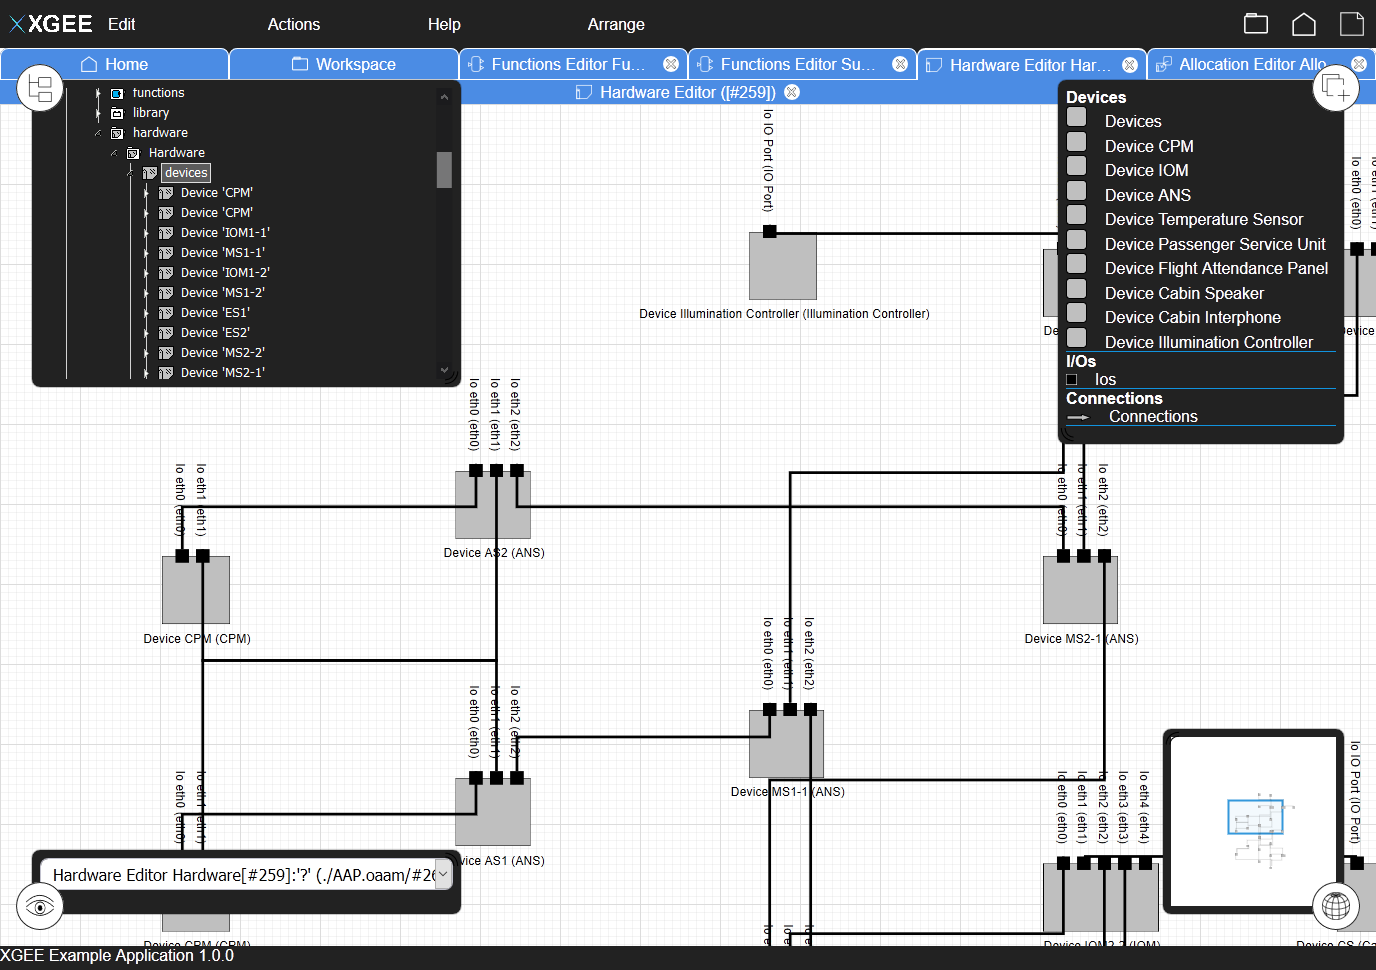Viewport: 1376px width, 970px height.
Task: Open the Arrange menu
Action: [x=616, y=24]
